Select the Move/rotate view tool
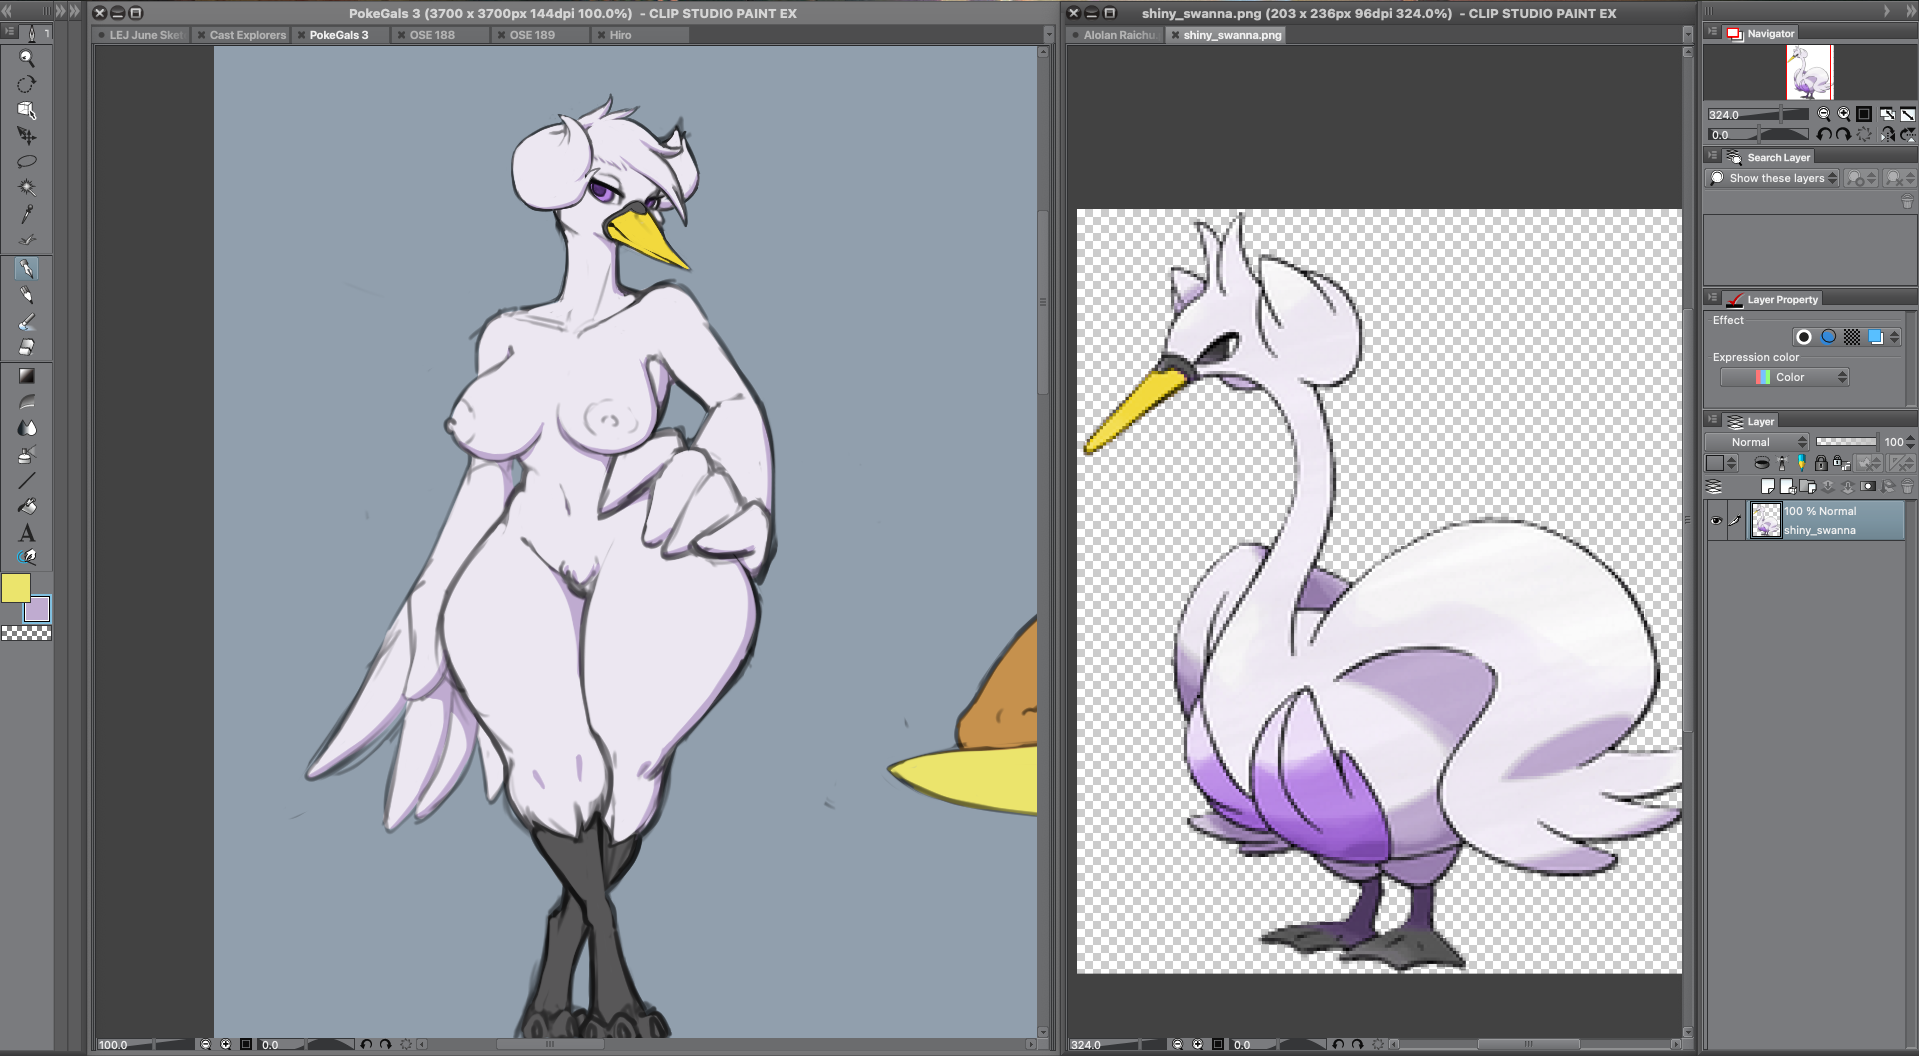Image resolution: width=1919 pixels, height=1056 pixels. [x=27, y=85]
